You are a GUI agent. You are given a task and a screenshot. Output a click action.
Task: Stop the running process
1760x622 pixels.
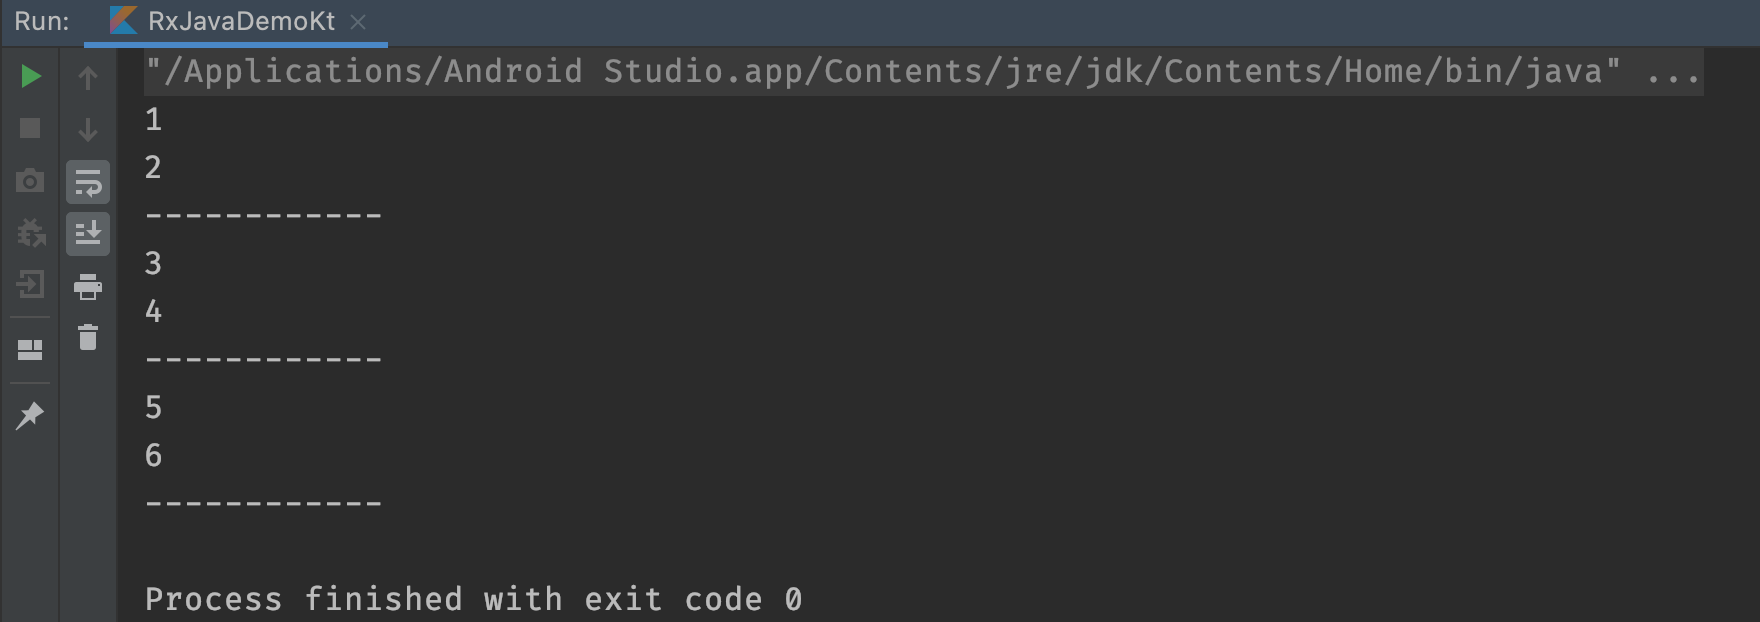point(30,128)
